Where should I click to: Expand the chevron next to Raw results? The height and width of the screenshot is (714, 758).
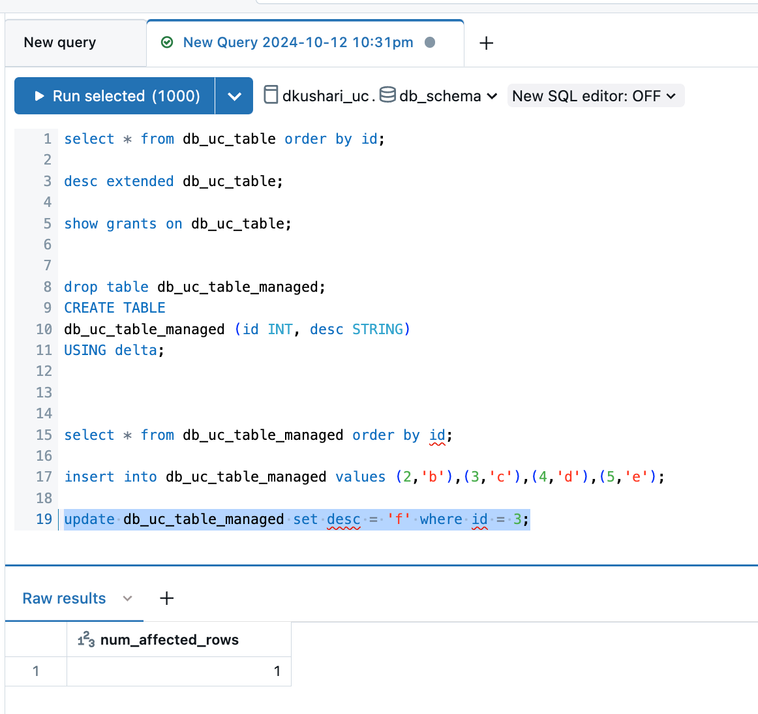click(x=127, y=598)
